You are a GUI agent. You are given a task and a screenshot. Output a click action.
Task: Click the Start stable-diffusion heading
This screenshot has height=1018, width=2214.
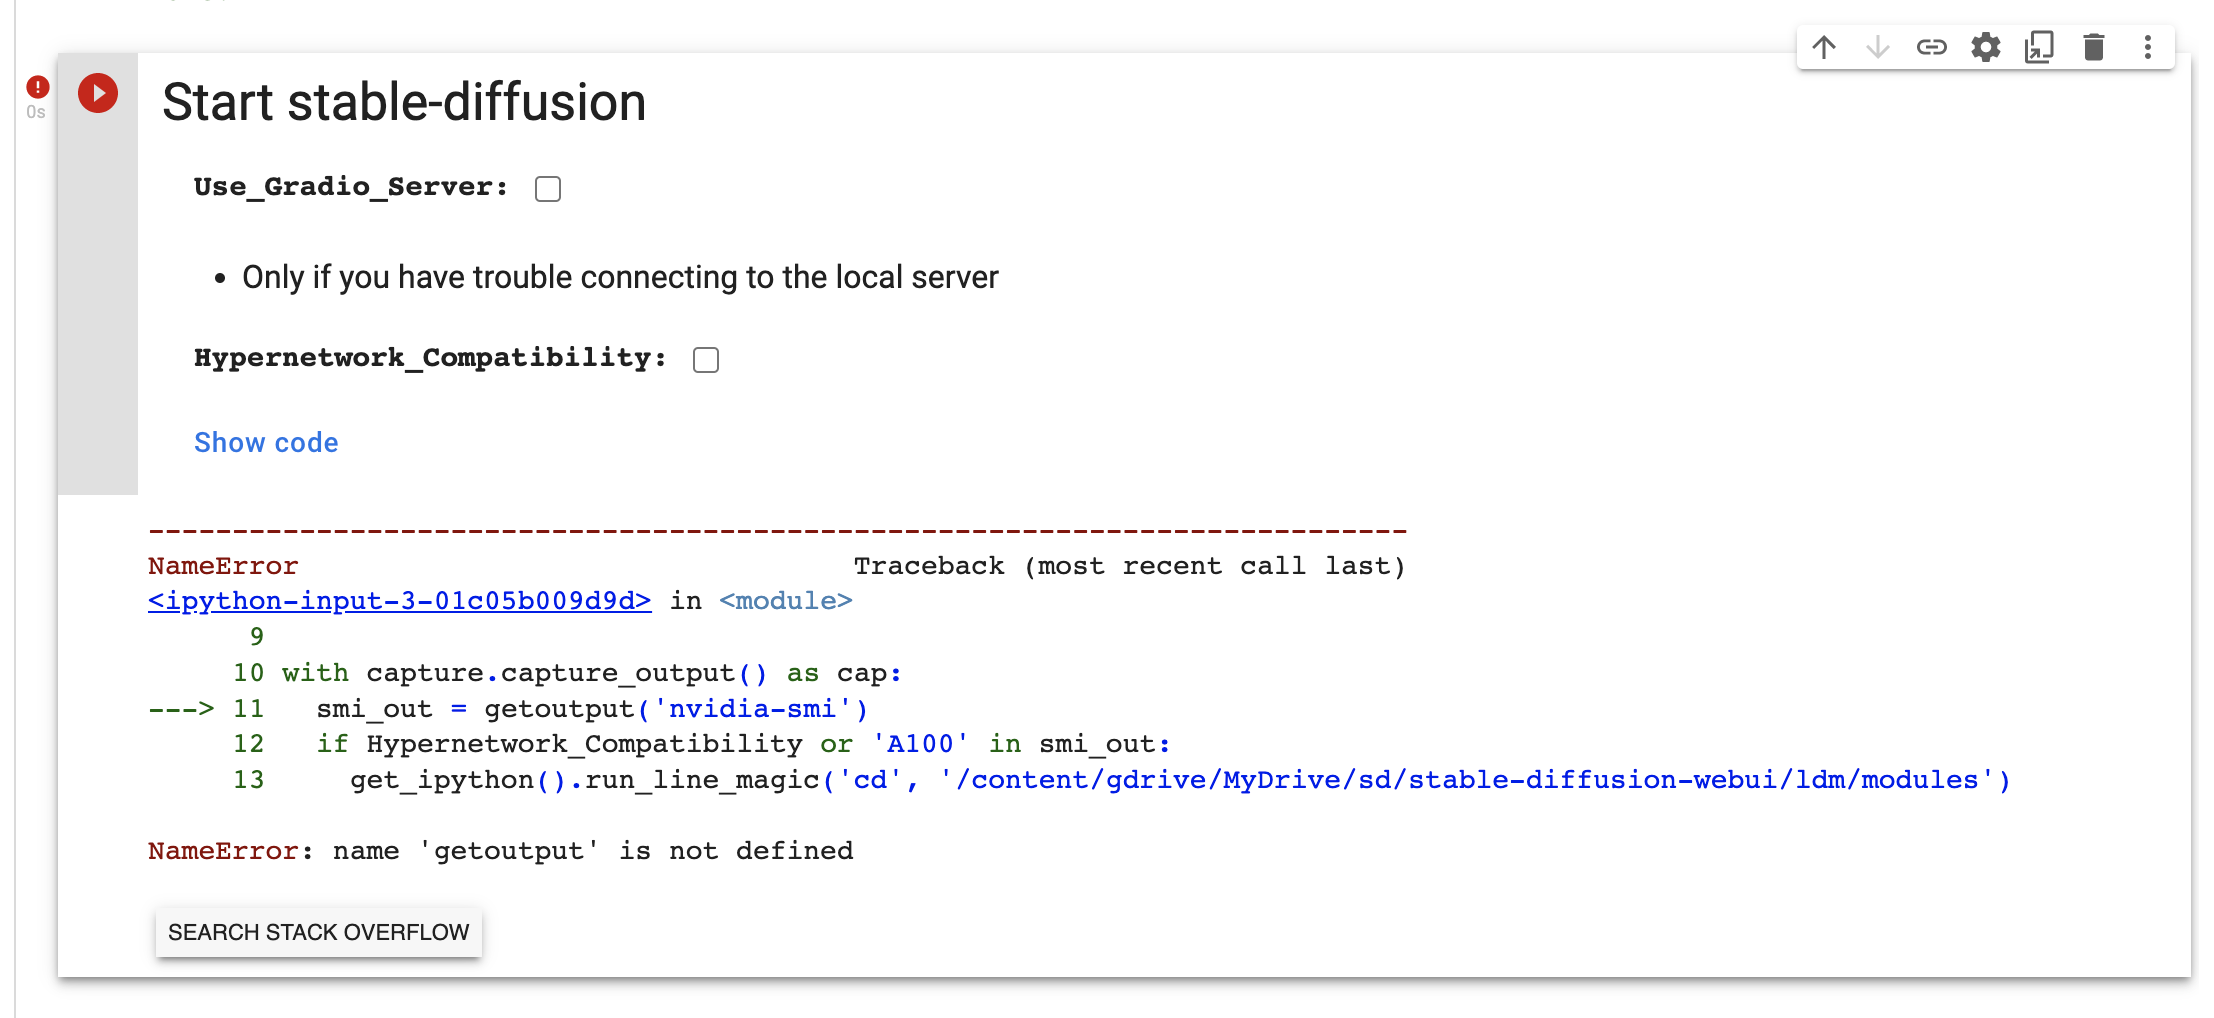[x=404, y=101]
